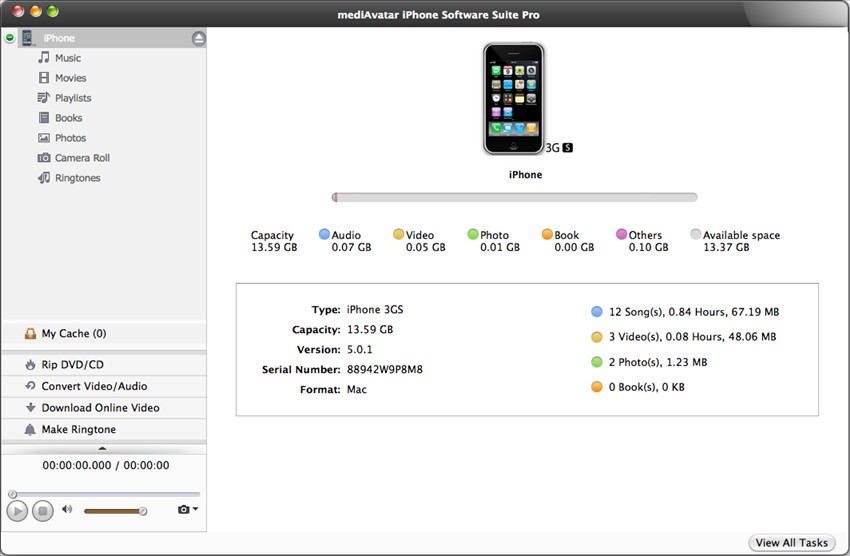The height and width of the screenshot is (556, 850).
Task: Click the blue Audio legend dot
Action: click(x=324, y=234)
